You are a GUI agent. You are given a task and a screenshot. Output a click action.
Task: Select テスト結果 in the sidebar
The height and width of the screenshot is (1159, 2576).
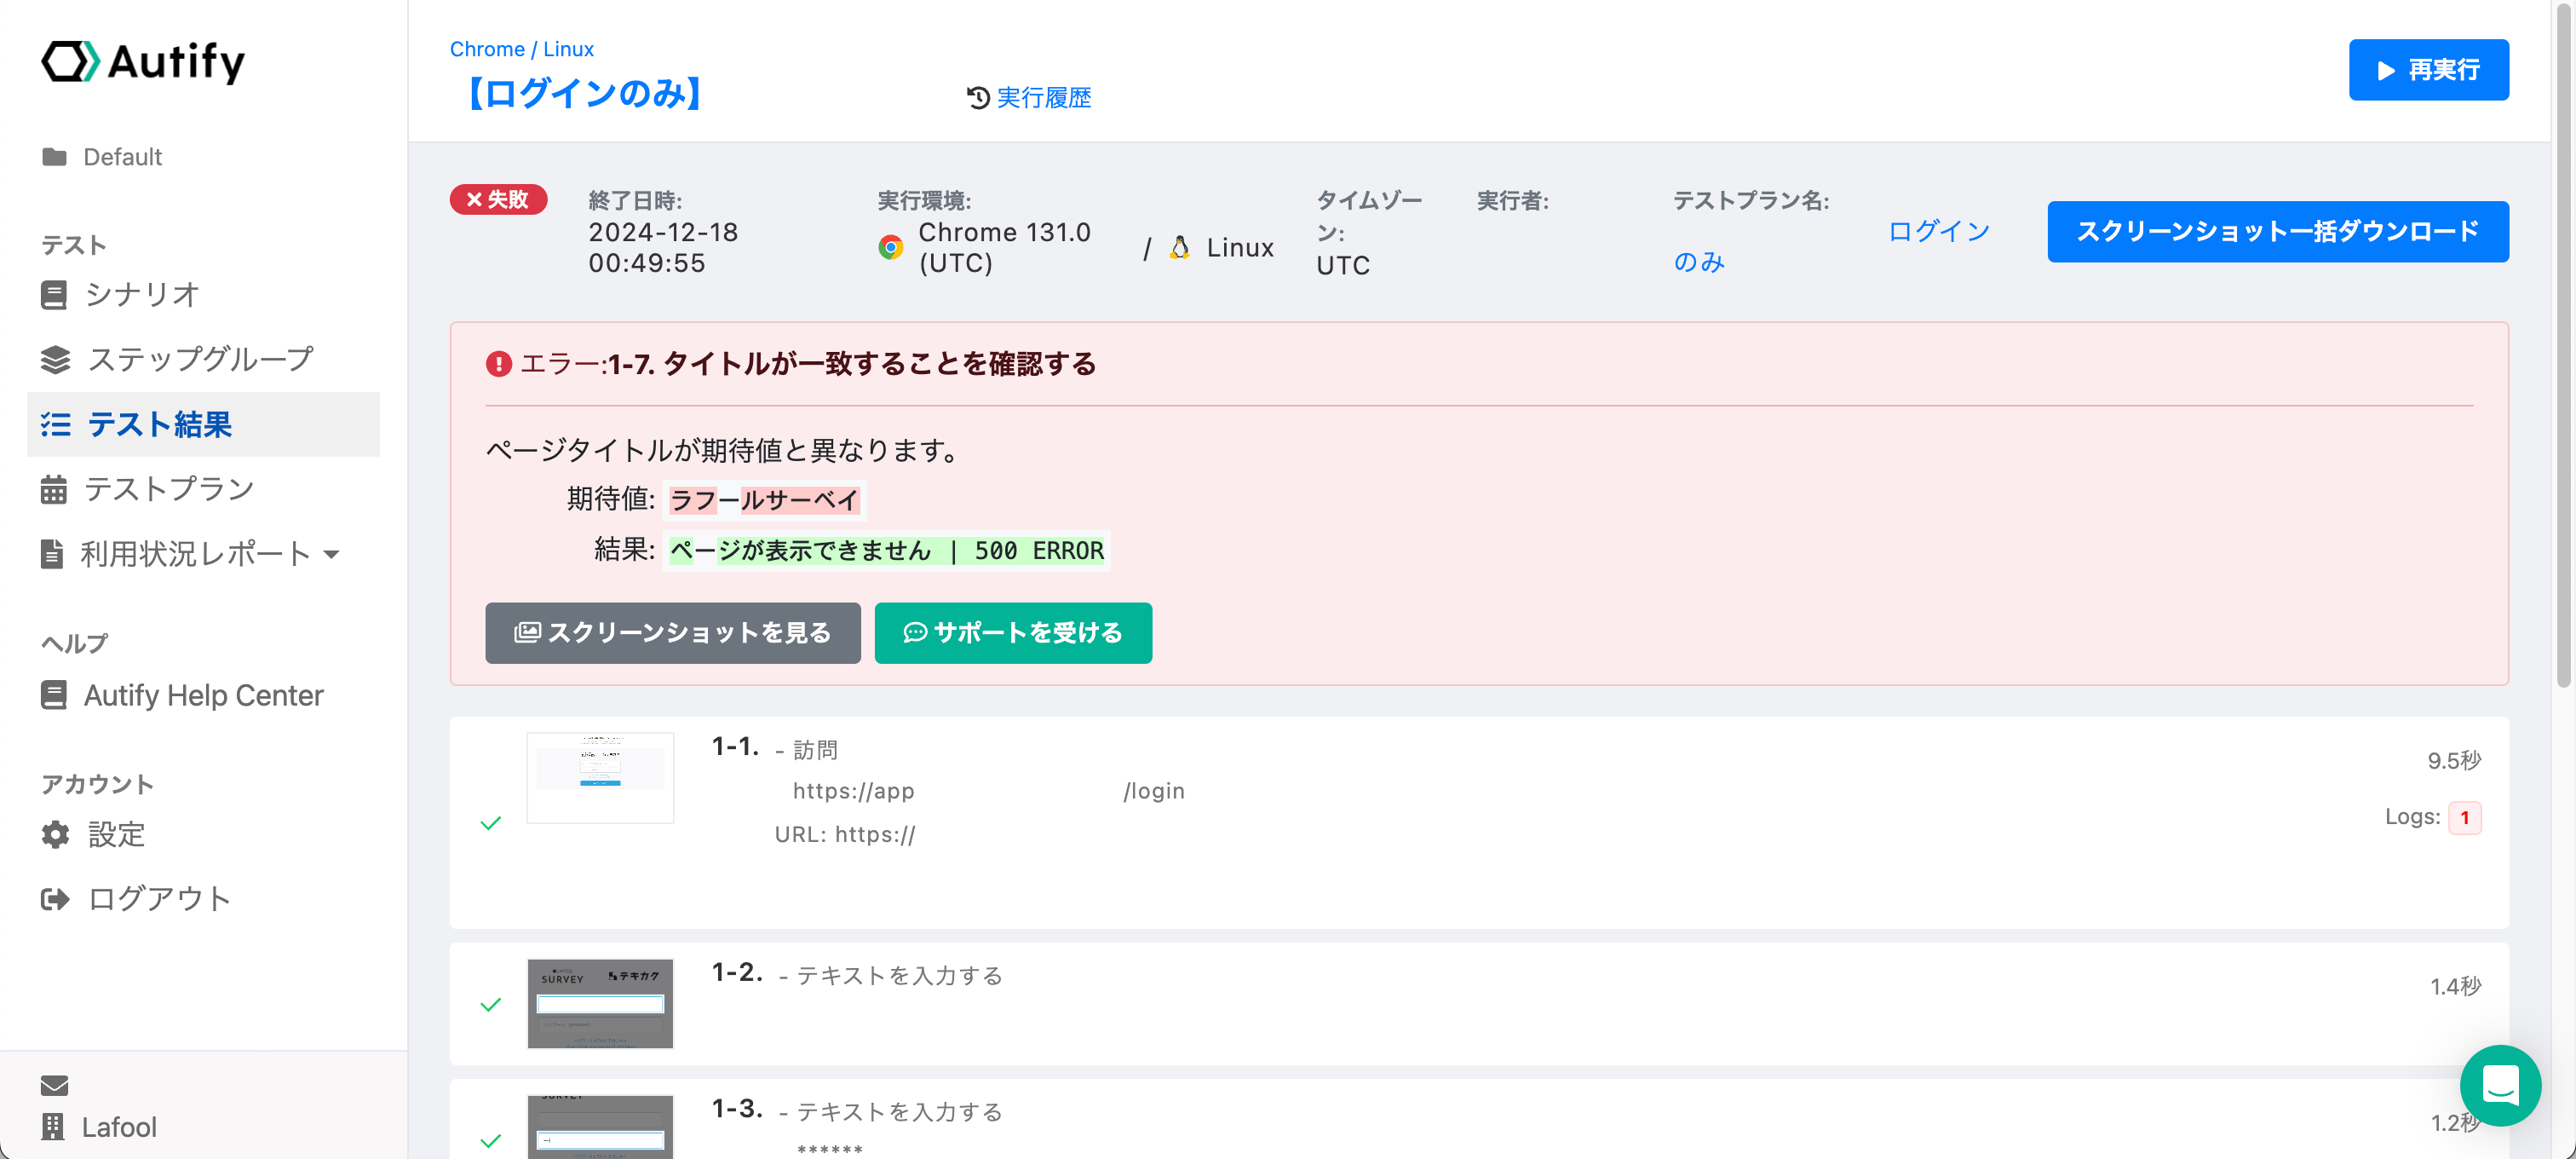pos(159,424)
